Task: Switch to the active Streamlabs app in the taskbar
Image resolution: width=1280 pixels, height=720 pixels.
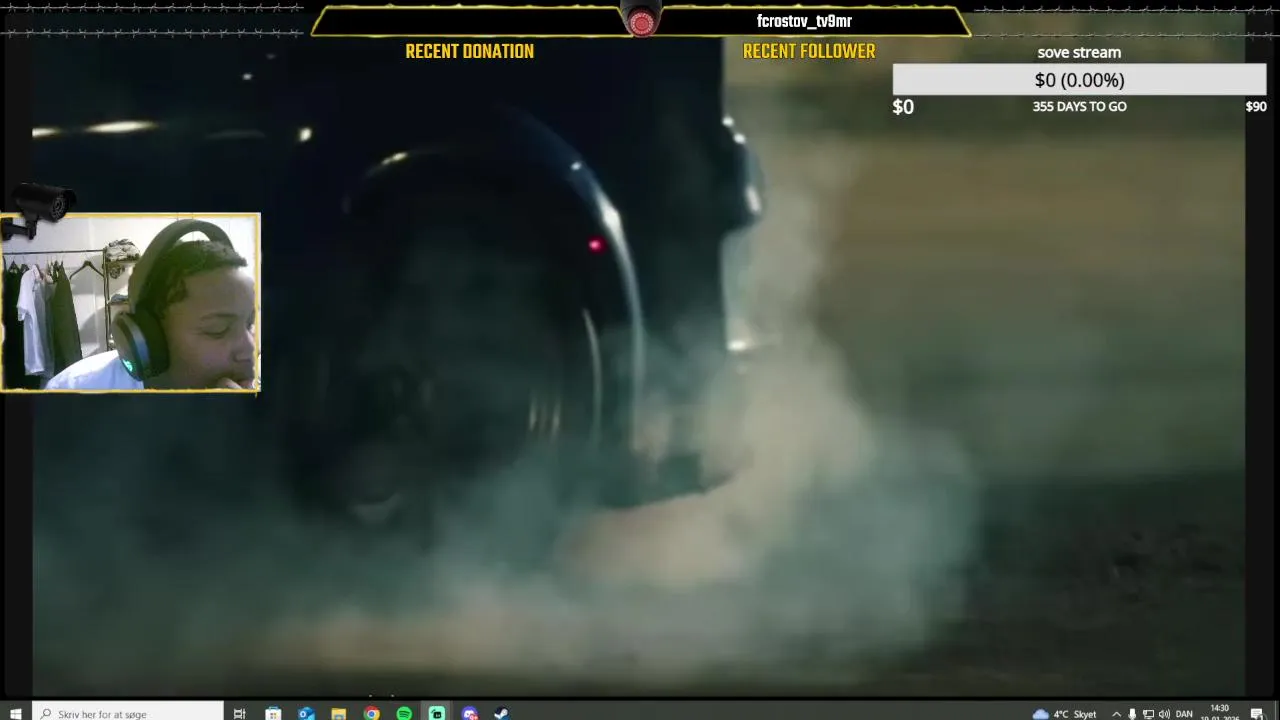Action: coord(437,713)
